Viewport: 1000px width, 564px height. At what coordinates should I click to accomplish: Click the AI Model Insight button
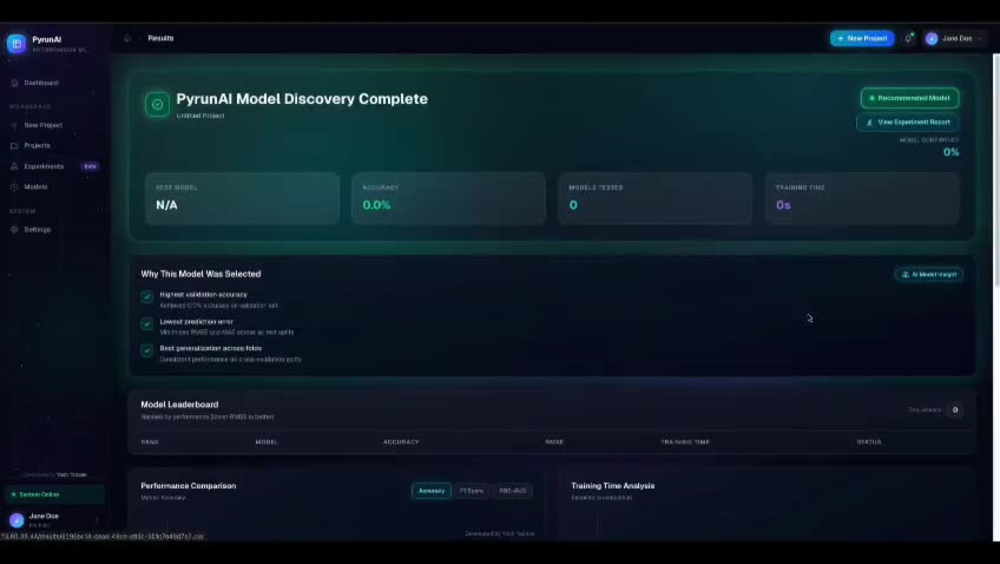tap(929, 274)
